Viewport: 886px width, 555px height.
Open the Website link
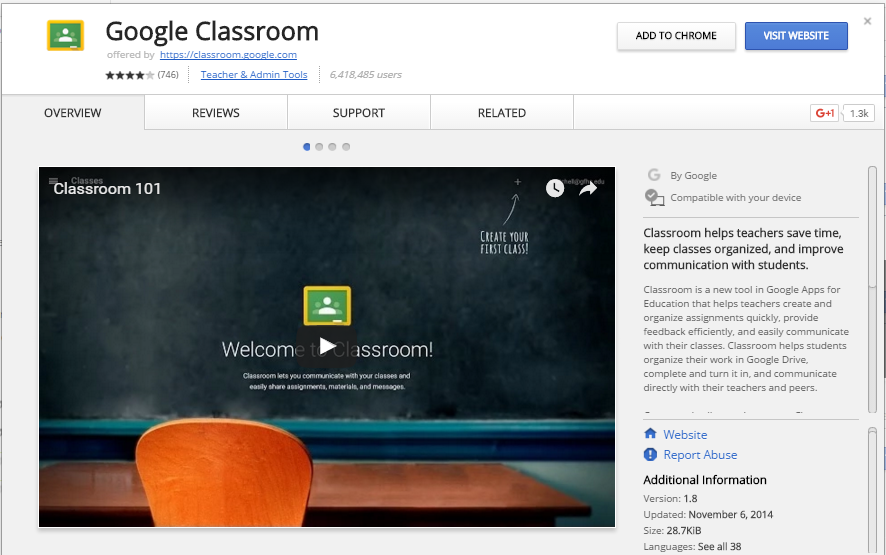pyautogui.click(x=685, y=434)
